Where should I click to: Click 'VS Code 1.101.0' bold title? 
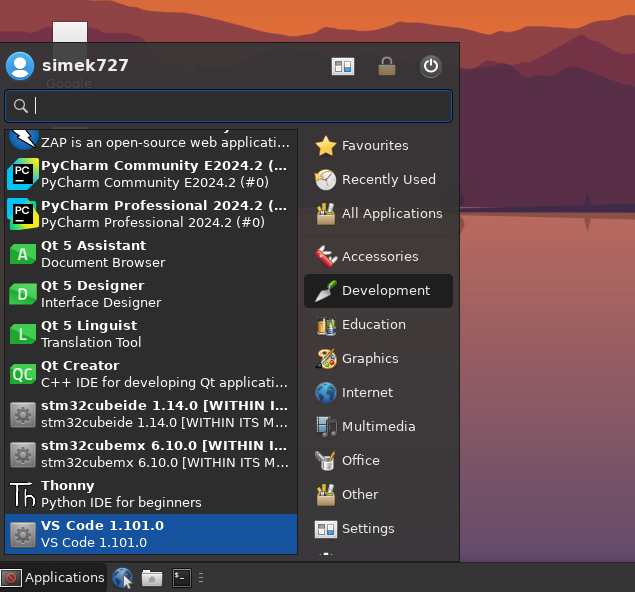(102, 526)
